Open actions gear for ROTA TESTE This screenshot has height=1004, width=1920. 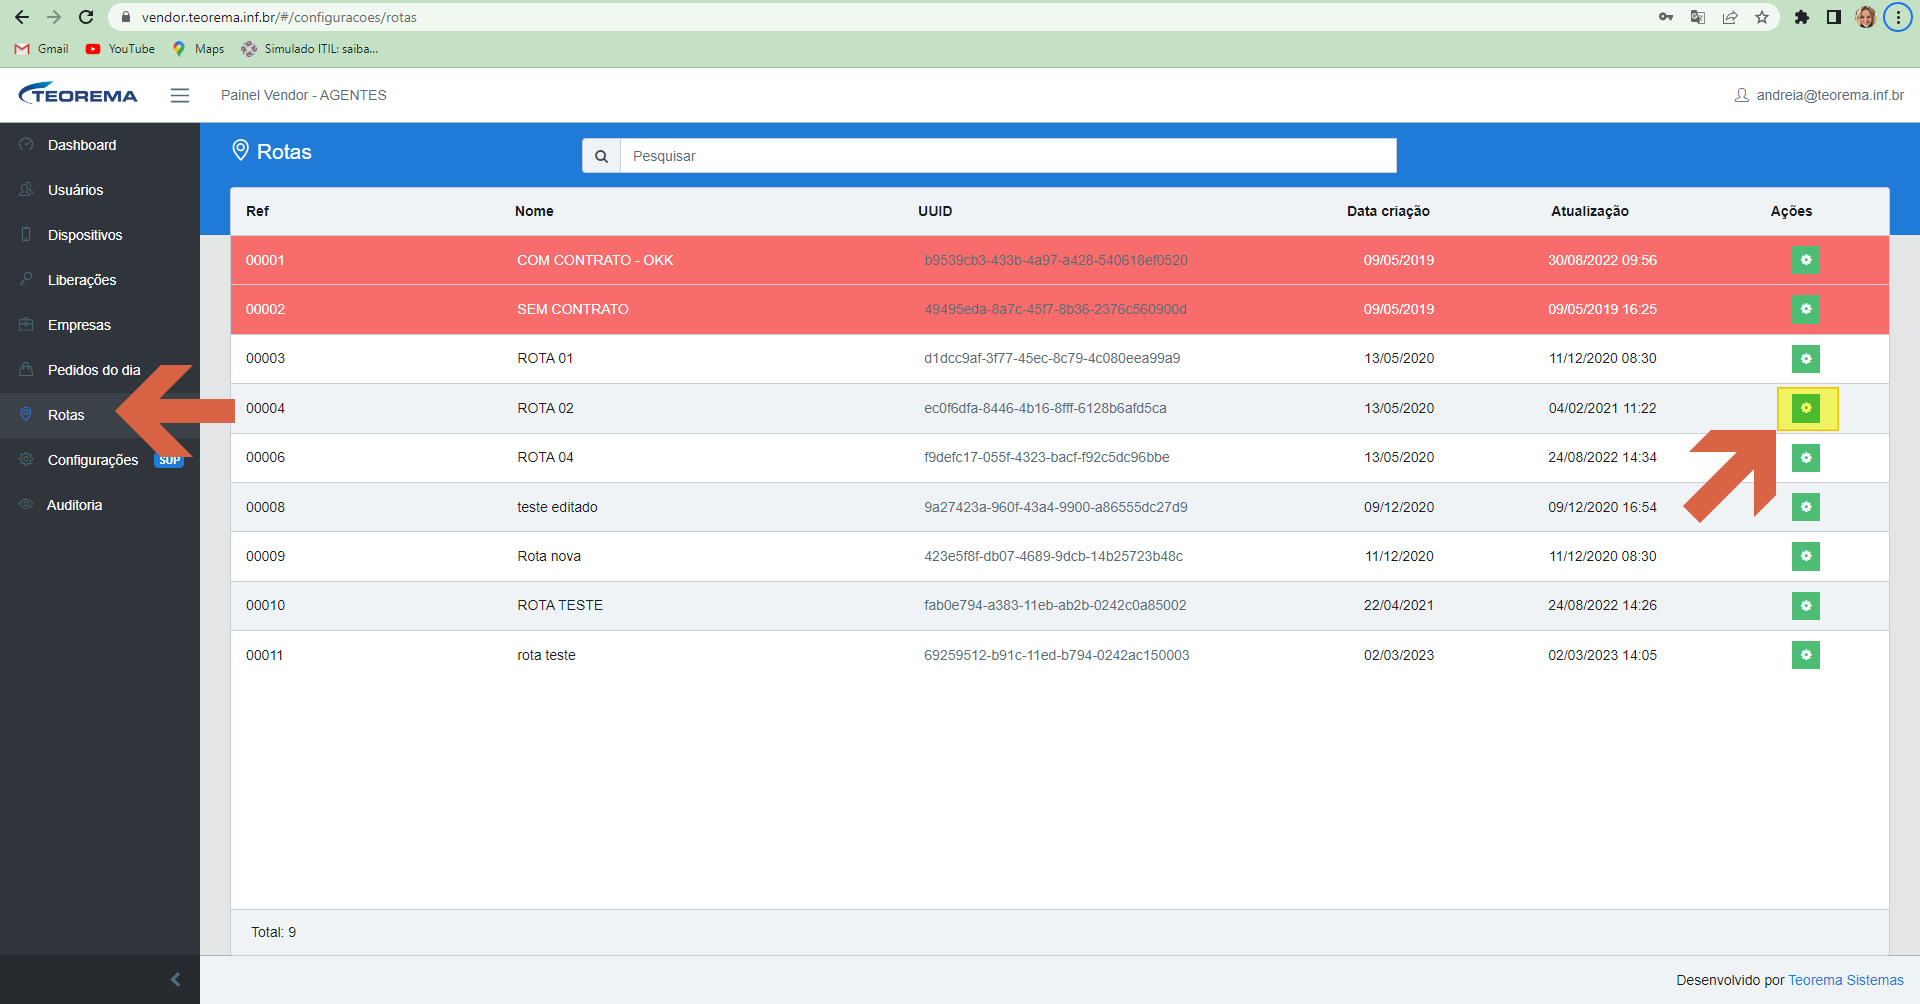click(1805, 606)
